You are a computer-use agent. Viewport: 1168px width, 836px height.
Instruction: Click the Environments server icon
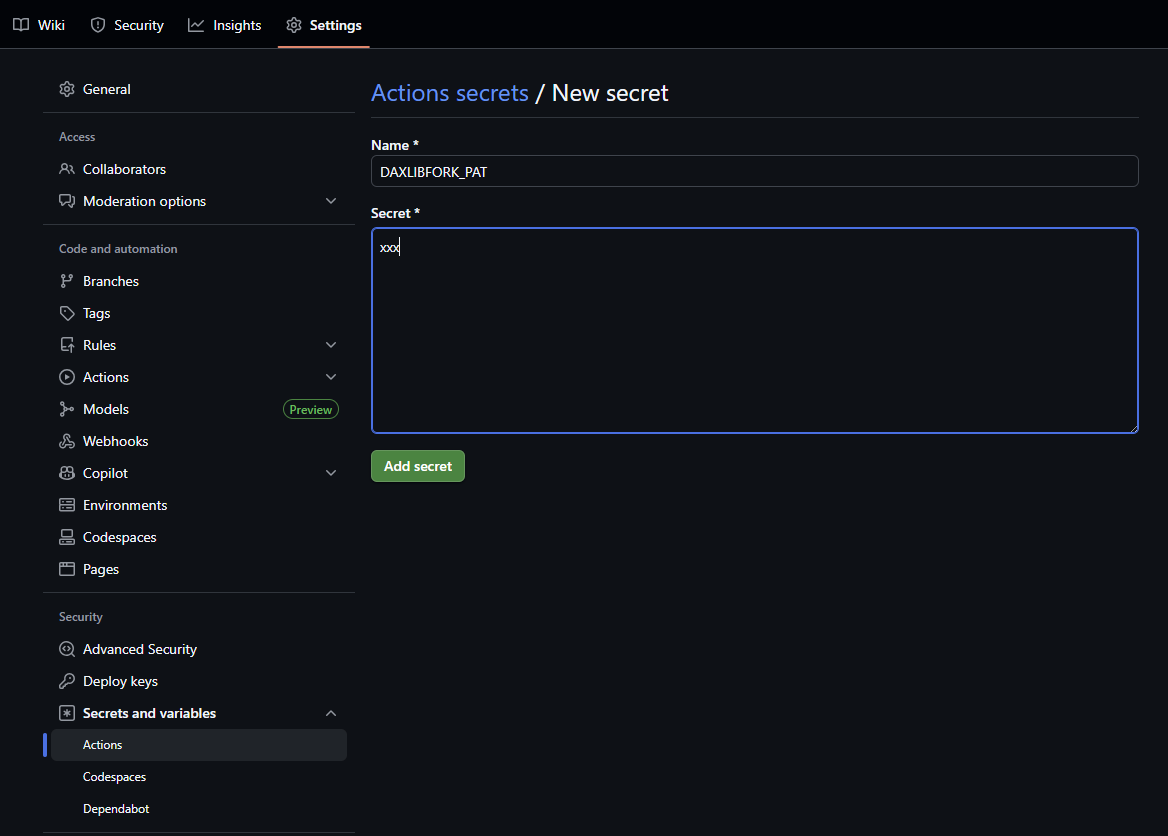pos(67,505)
